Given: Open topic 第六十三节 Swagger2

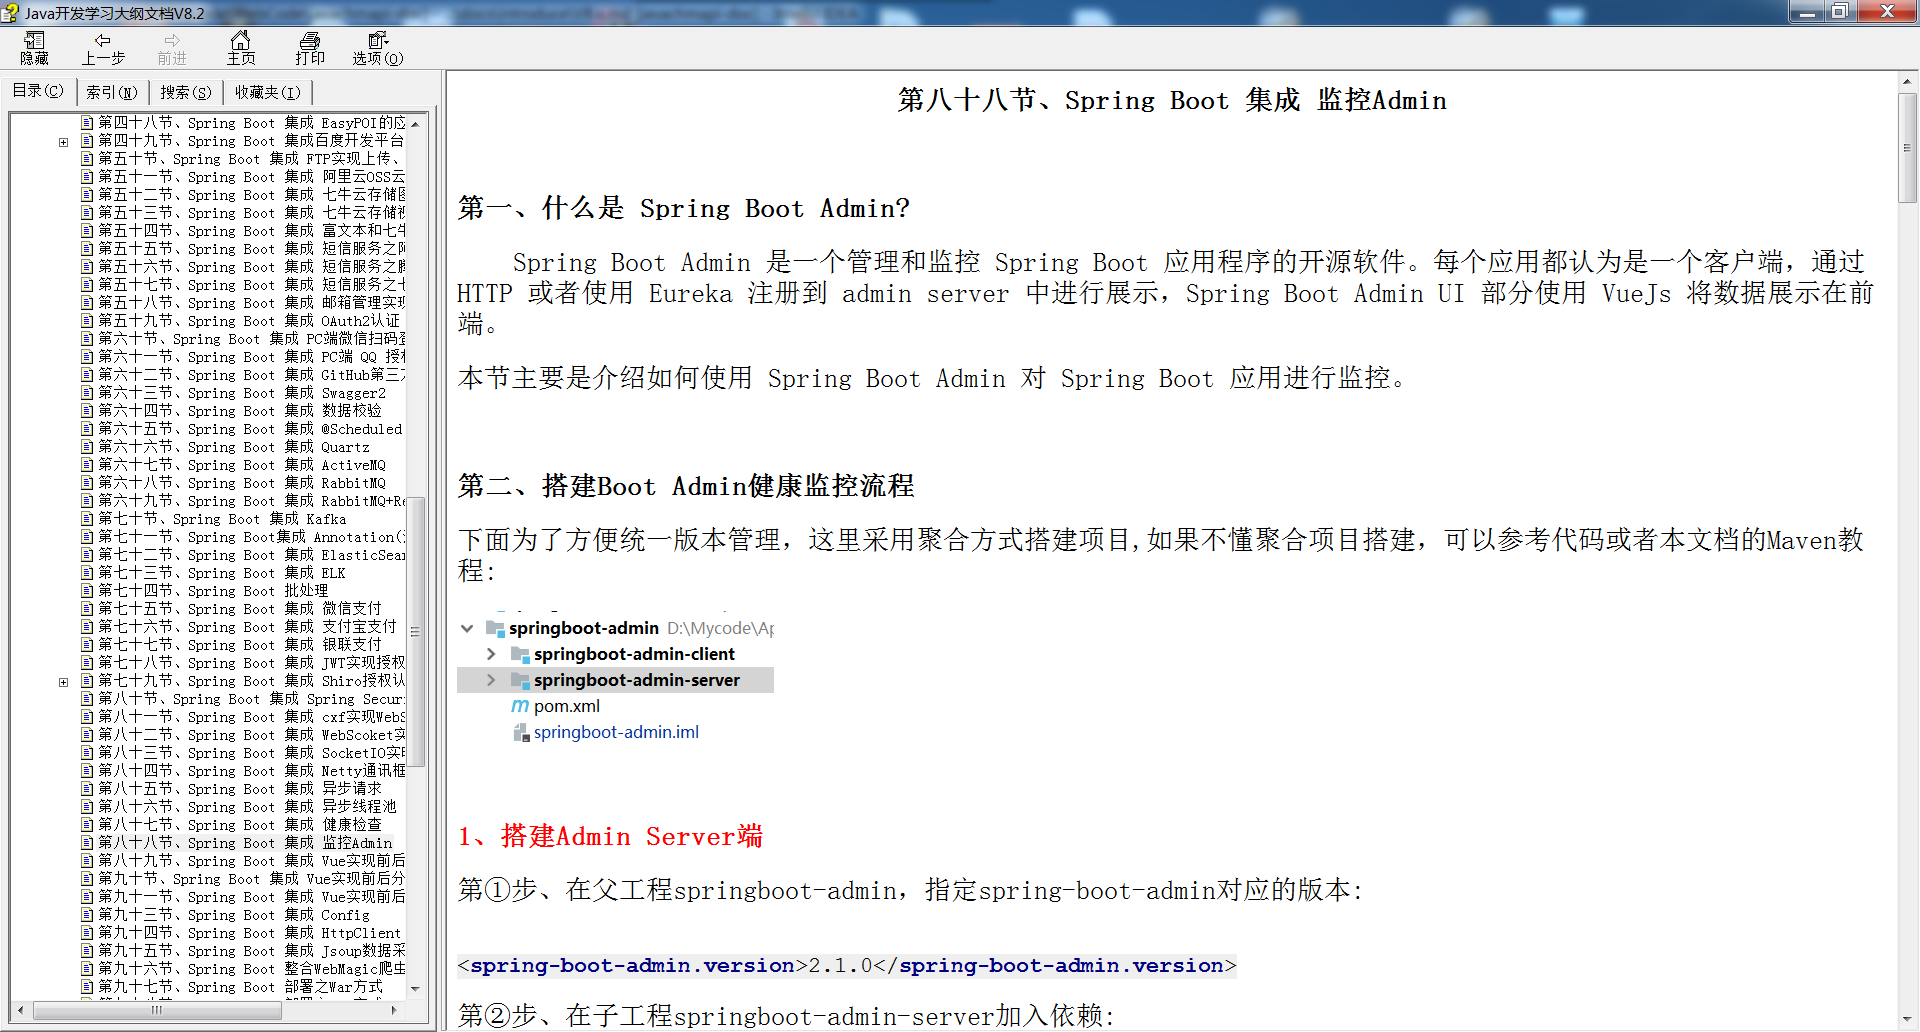Looking at the screenshot, I should (242, 393).
